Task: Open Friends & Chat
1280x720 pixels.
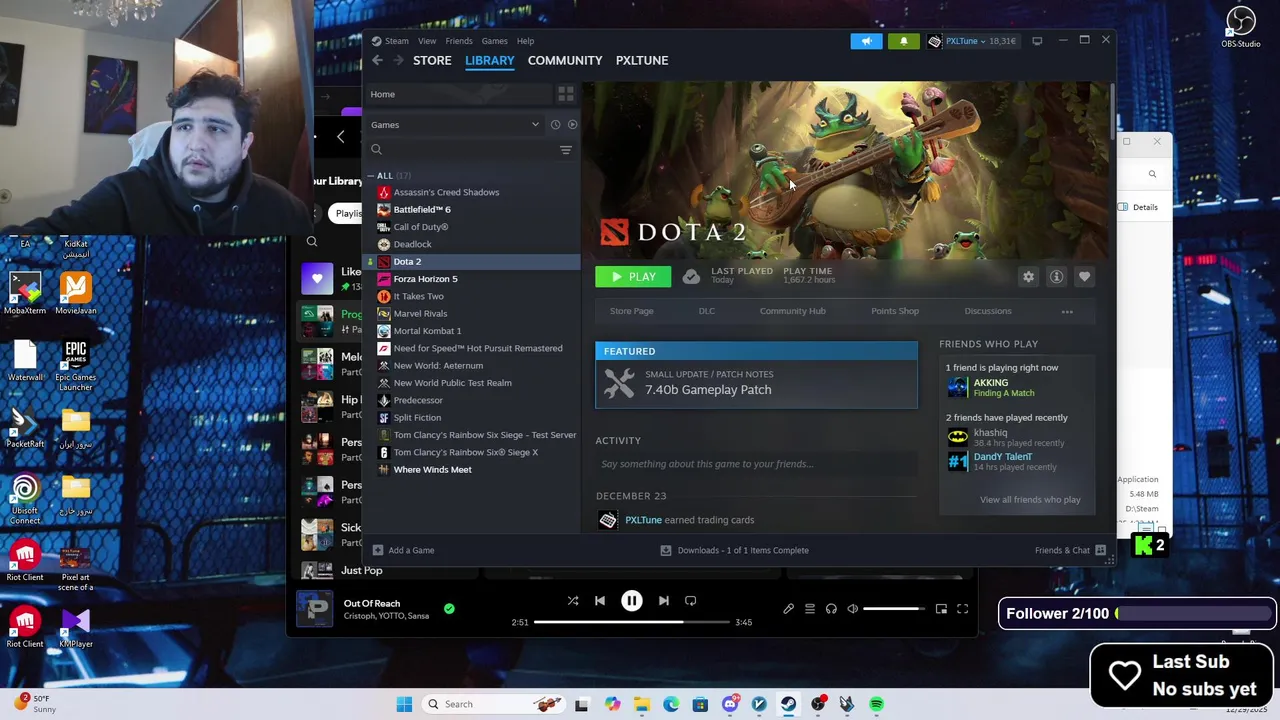Action: tap(1070, 550)
